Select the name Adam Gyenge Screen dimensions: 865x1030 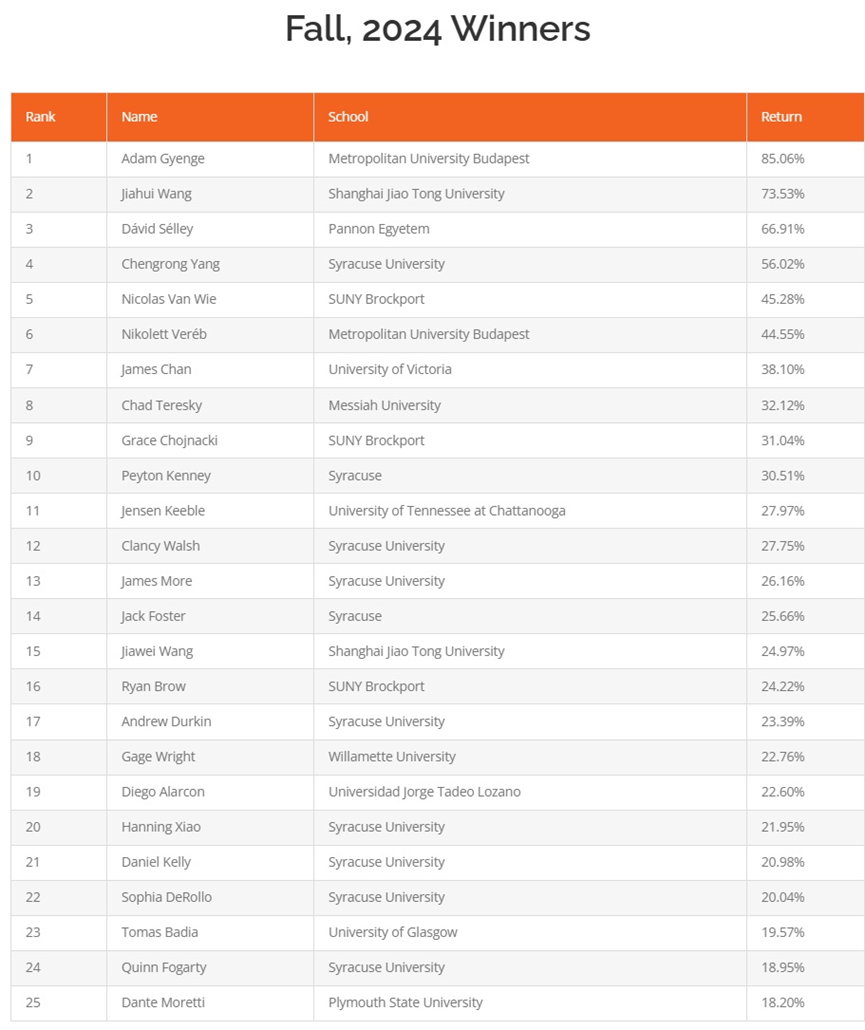coord(163,159)
